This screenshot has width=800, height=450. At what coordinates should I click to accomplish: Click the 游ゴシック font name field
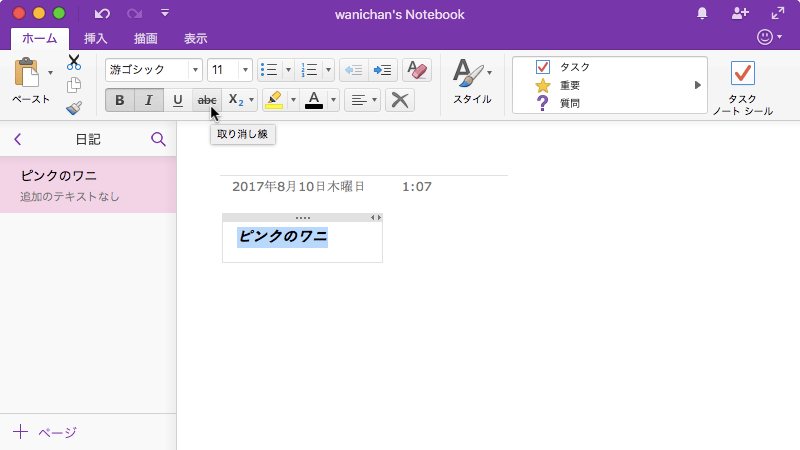click(147, 70)
